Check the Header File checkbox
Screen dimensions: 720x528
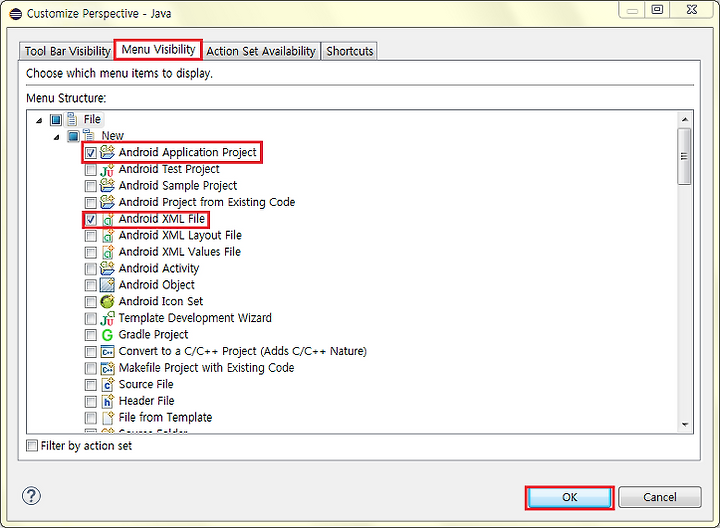point(90,402)
